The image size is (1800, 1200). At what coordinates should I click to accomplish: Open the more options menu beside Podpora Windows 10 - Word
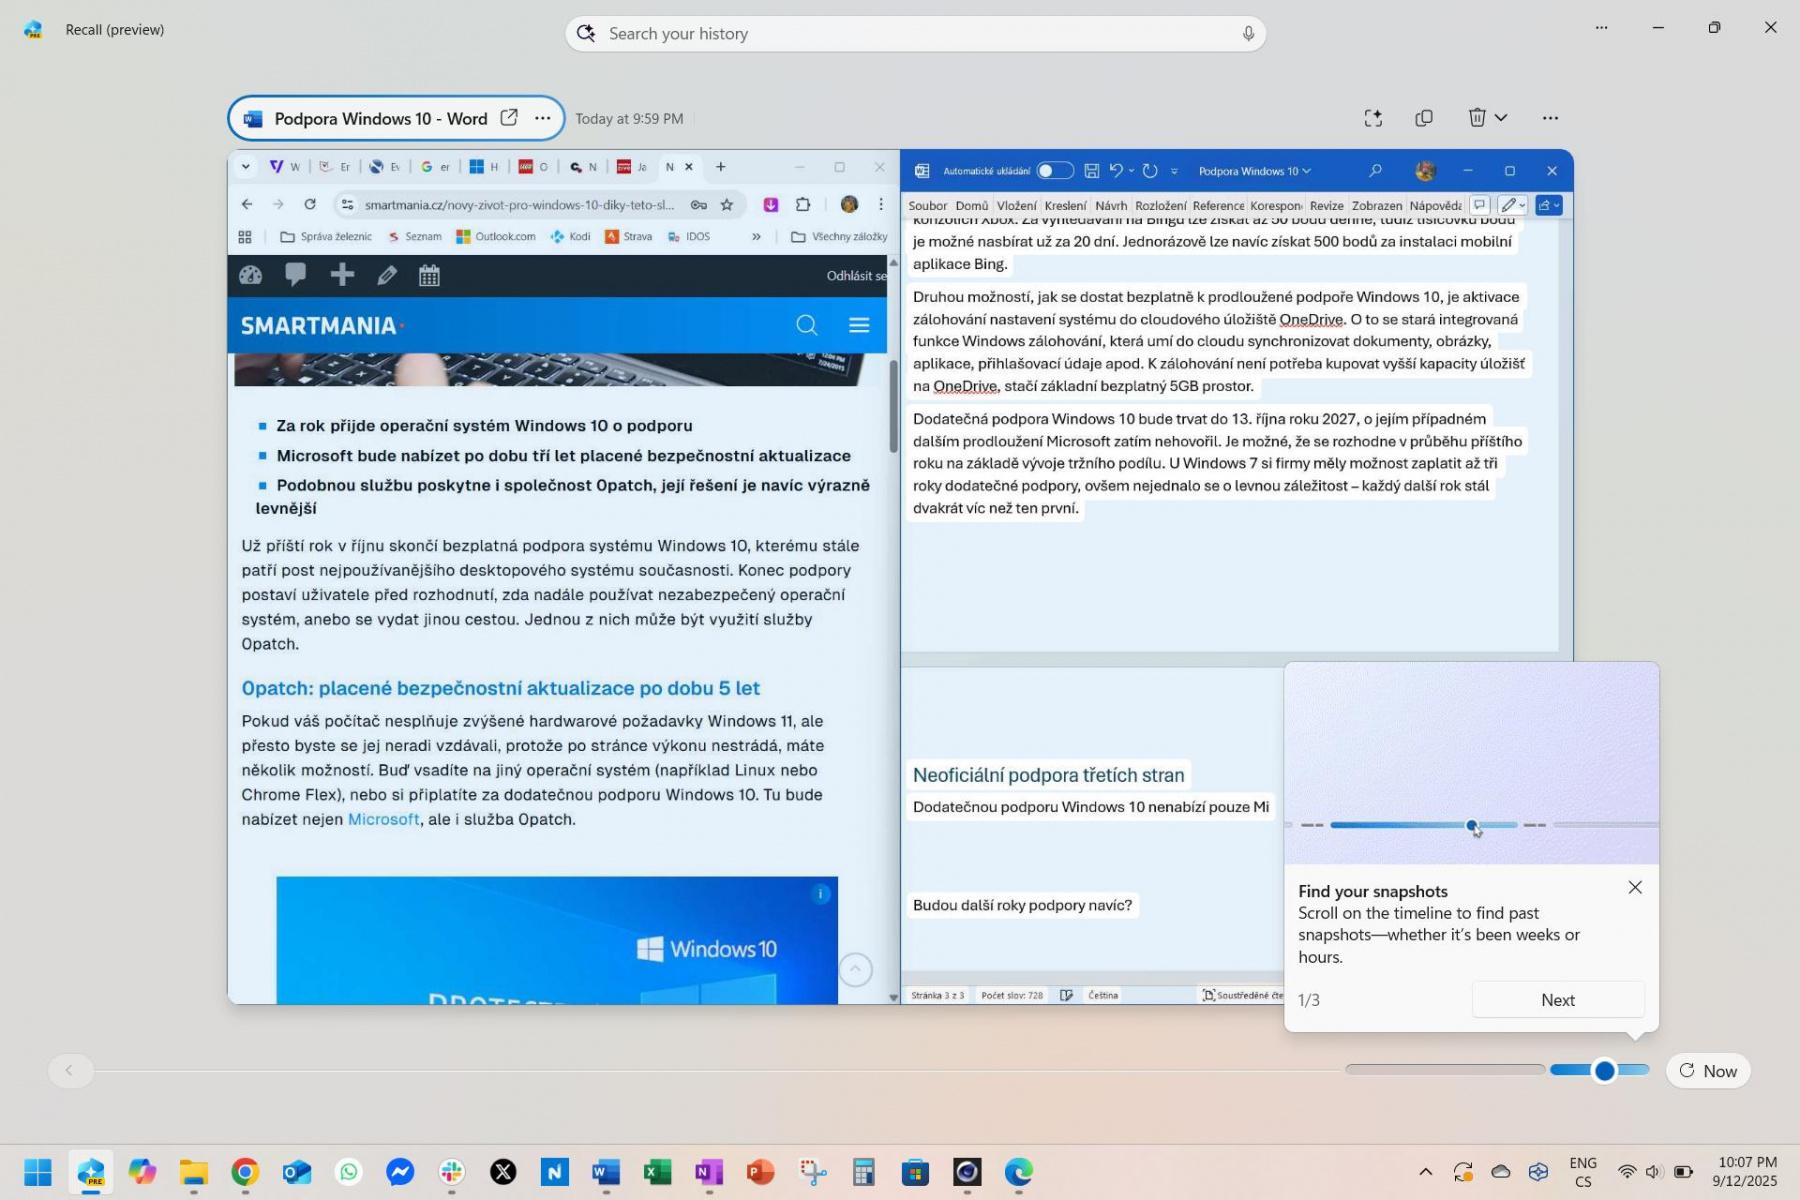(542, 118)
